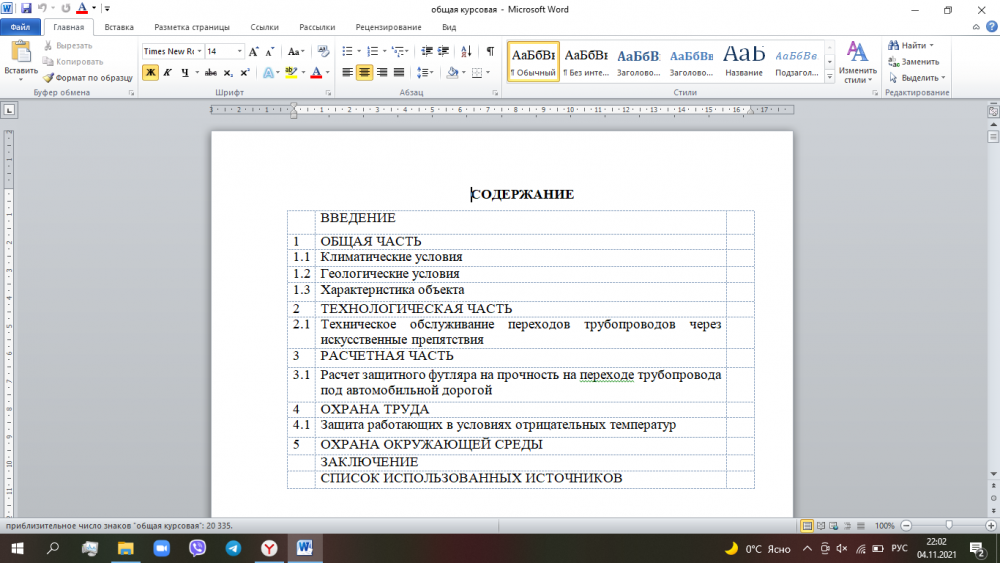The height and width of the screenshot is (563, 1000).
Task: Open Find dropdown arrow
Action: tap(931, 45)
